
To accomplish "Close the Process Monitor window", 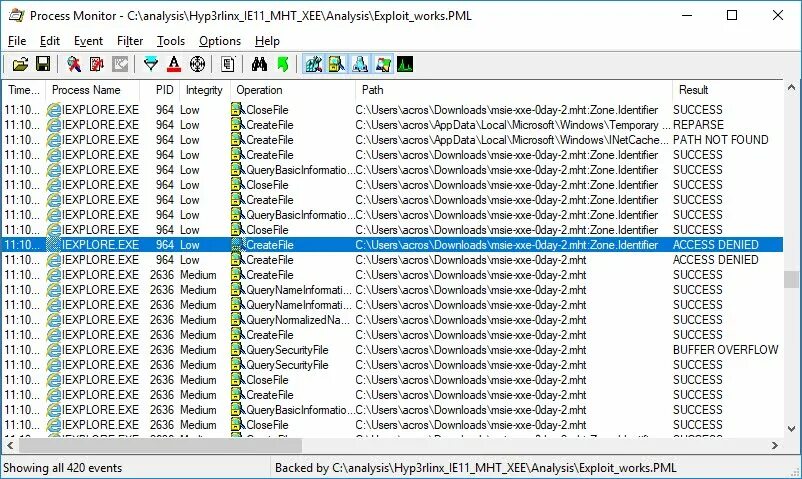I will (x=777, y=15).
